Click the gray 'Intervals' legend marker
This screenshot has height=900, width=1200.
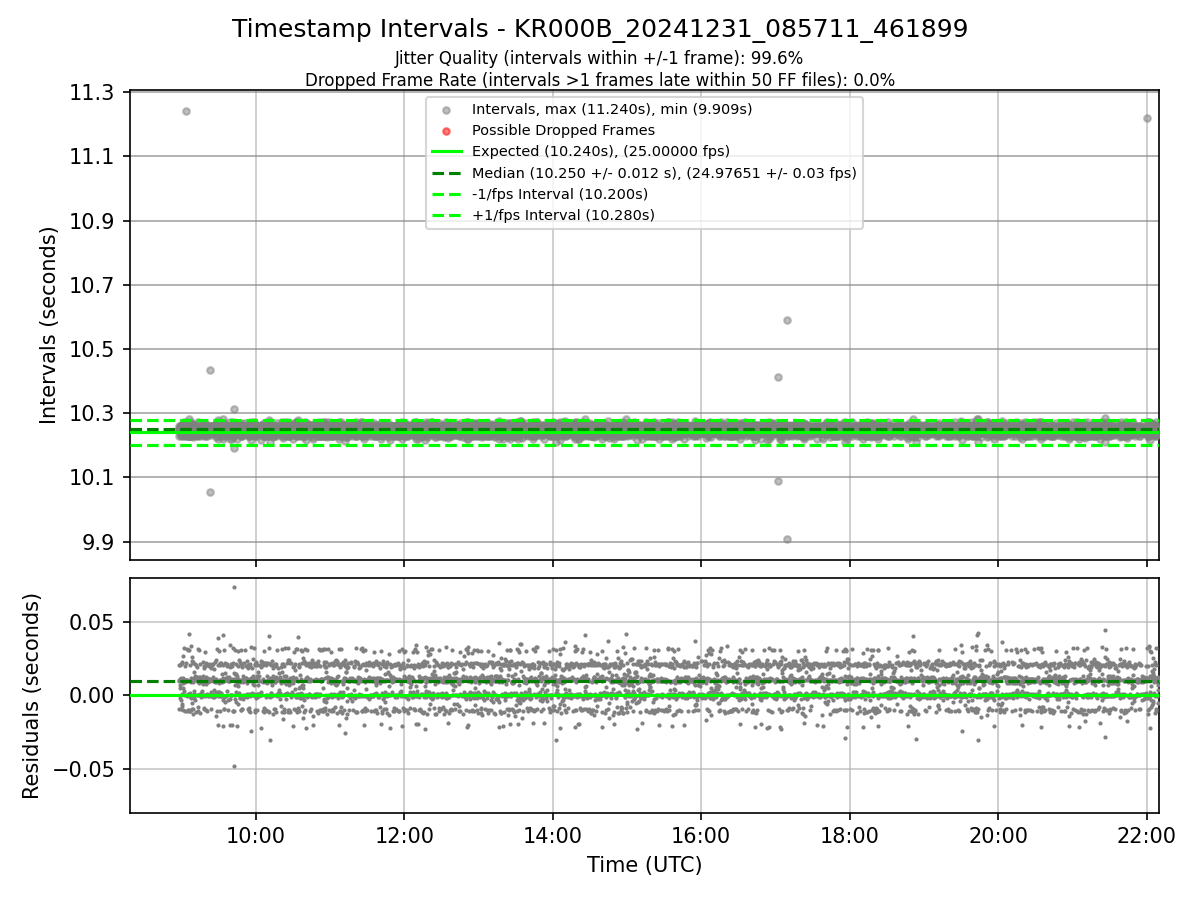tap(446, 110)
